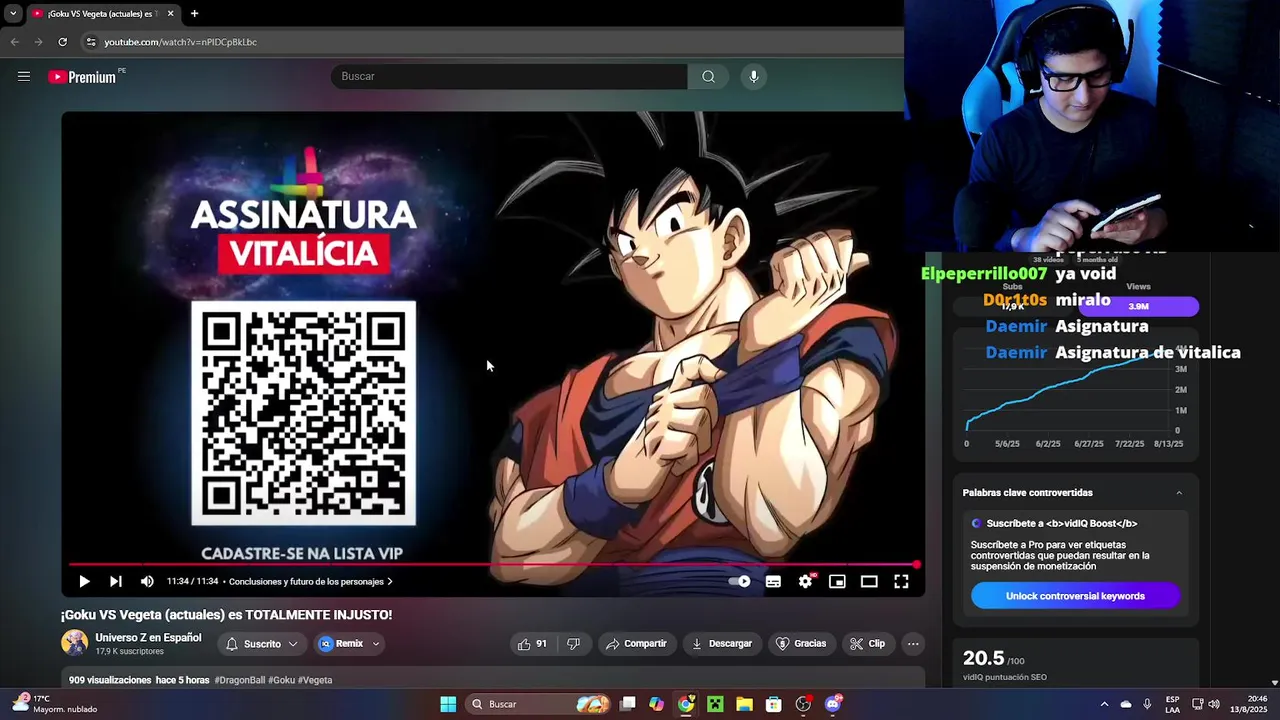The width and height of the screenshot is (1280, 720).
Task: Open Microsoft Store on taskbar
Action: (x=773, y=704)
